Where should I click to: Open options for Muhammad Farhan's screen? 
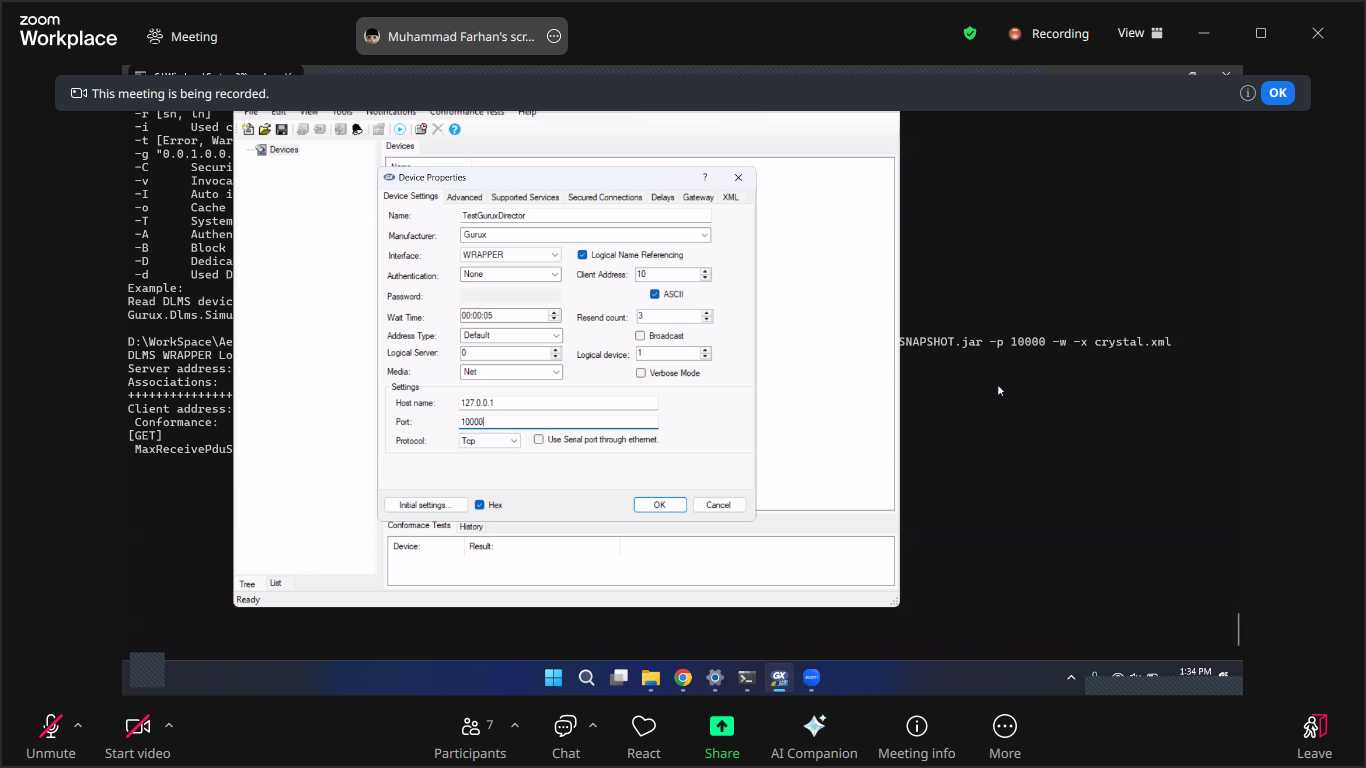(x=554, y=36)
